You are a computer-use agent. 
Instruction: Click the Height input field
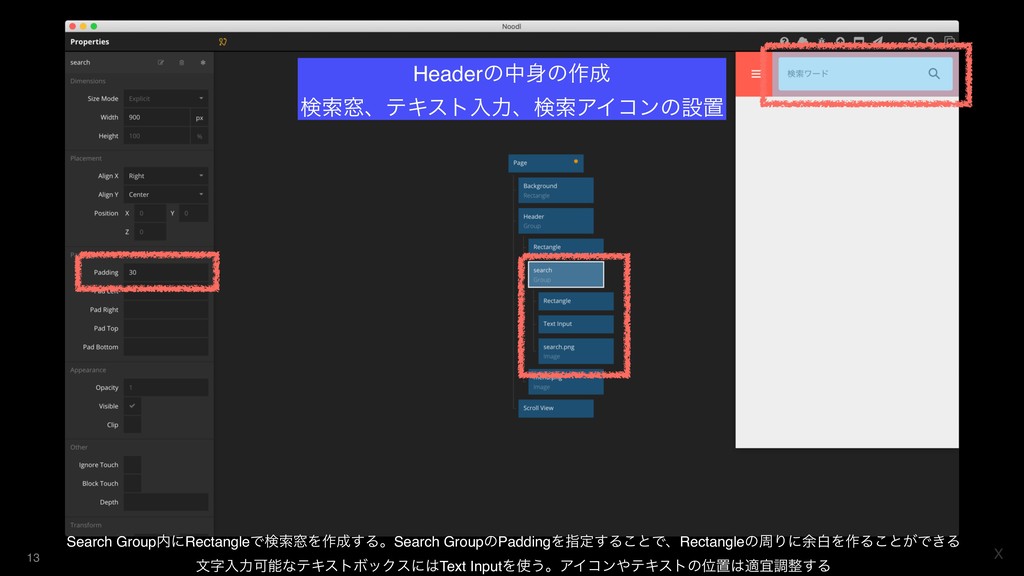157,136
